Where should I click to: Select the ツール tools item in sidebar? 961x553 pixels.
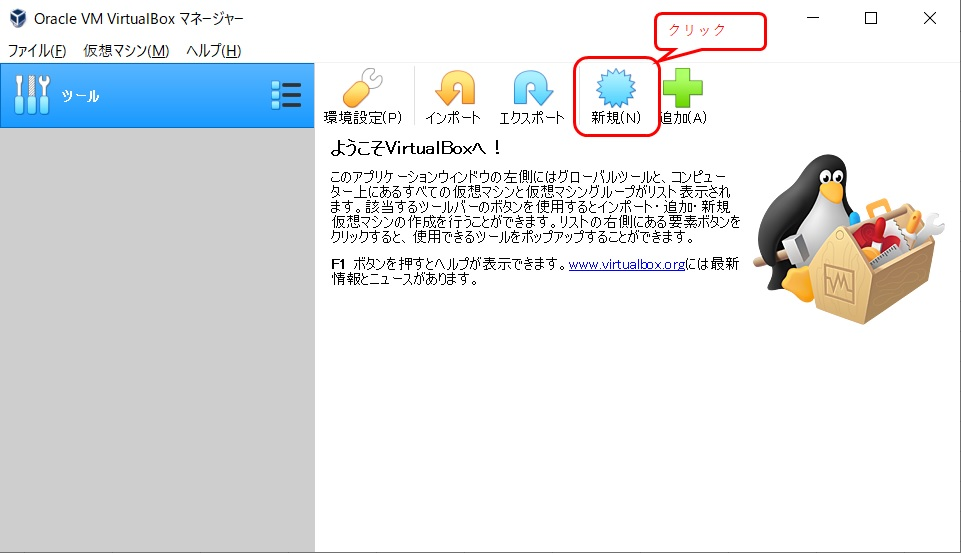tap(157, 96)
